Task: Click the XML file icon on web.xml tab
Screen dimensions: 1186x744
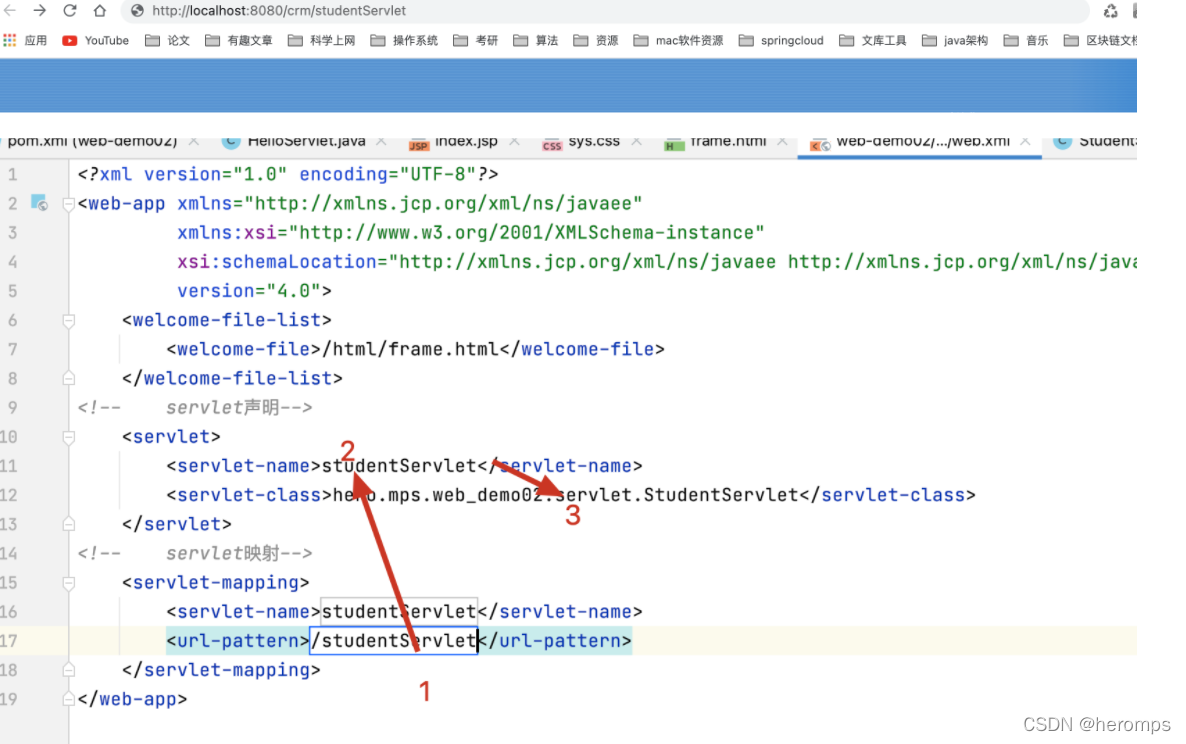Action: (x=820, y=144)
